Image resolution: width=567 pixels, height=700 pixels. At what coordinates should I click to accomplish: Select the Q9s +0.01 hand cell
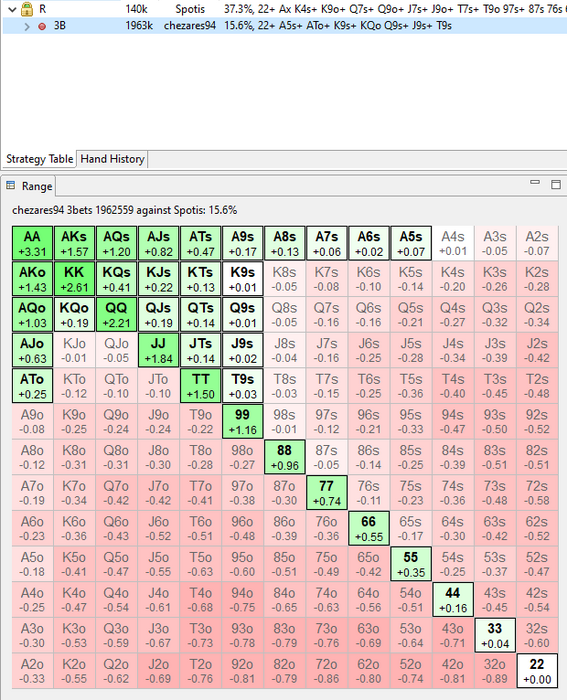click(x=242, y=315)
